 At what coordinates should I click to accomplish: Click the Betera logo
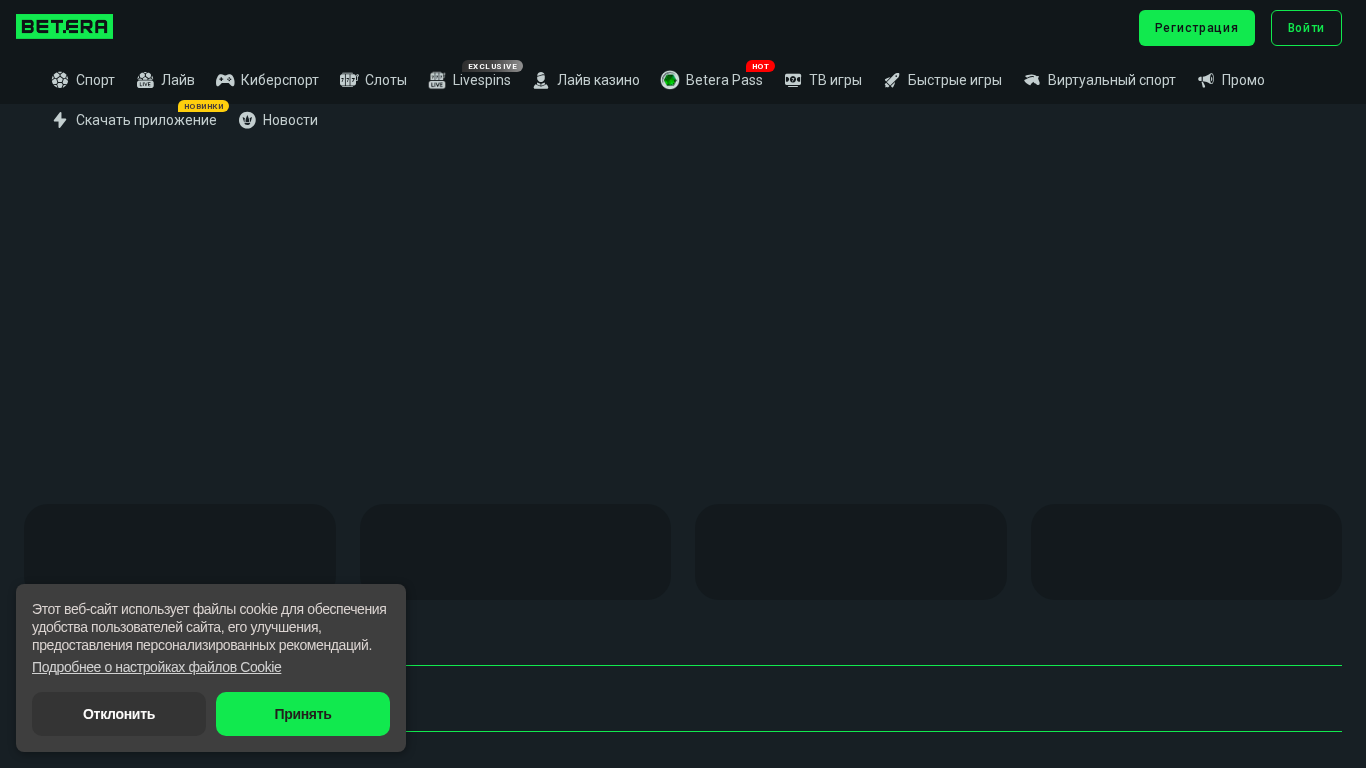click(64, 27)
